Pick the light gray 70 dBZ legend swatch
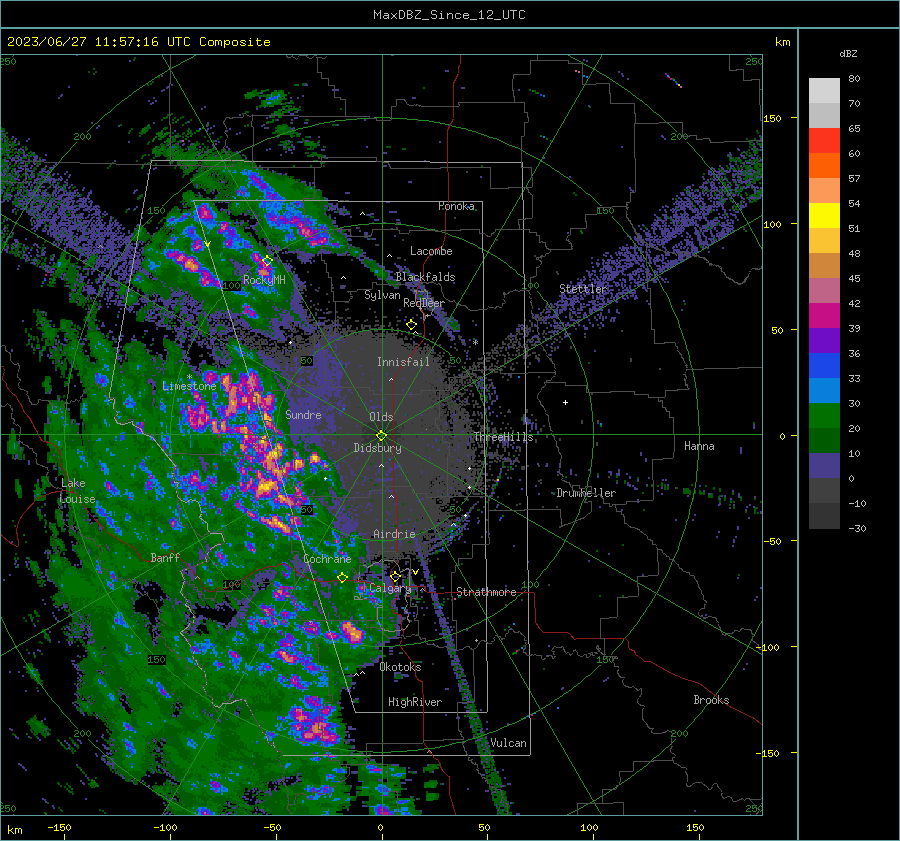Screen dimensions: 900x841 click(824, 91)
